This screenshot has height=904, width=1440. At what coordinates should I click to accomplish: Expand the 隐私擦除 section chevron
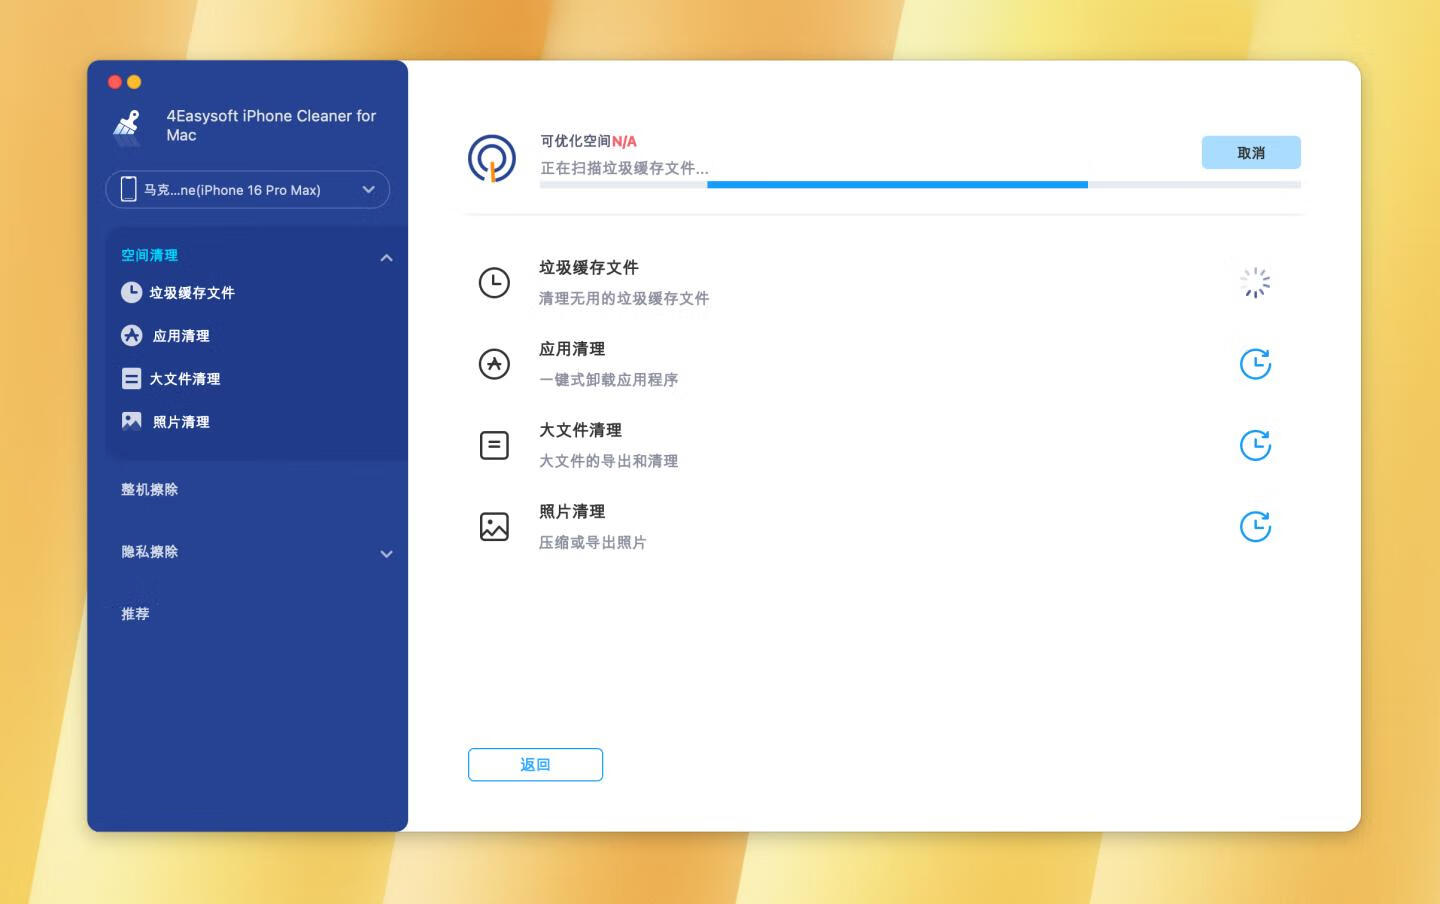pos(386,554)
